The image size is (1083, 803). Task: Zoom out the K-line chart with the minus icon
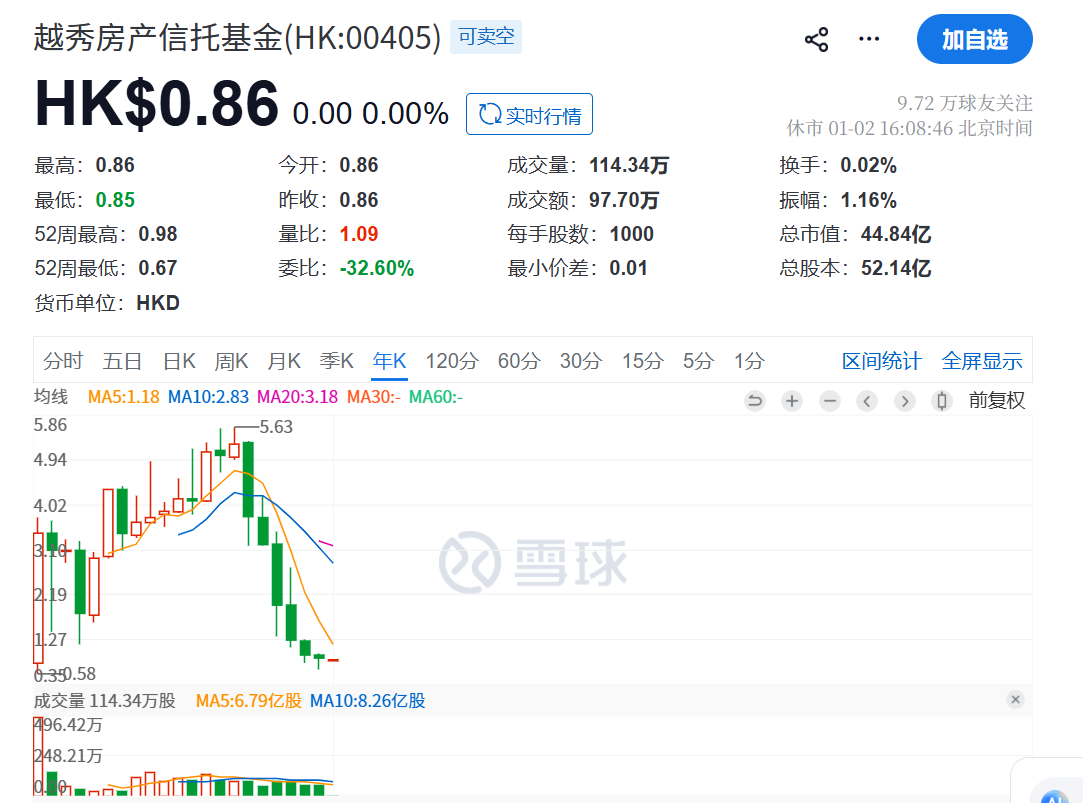[x=830, y=401]
